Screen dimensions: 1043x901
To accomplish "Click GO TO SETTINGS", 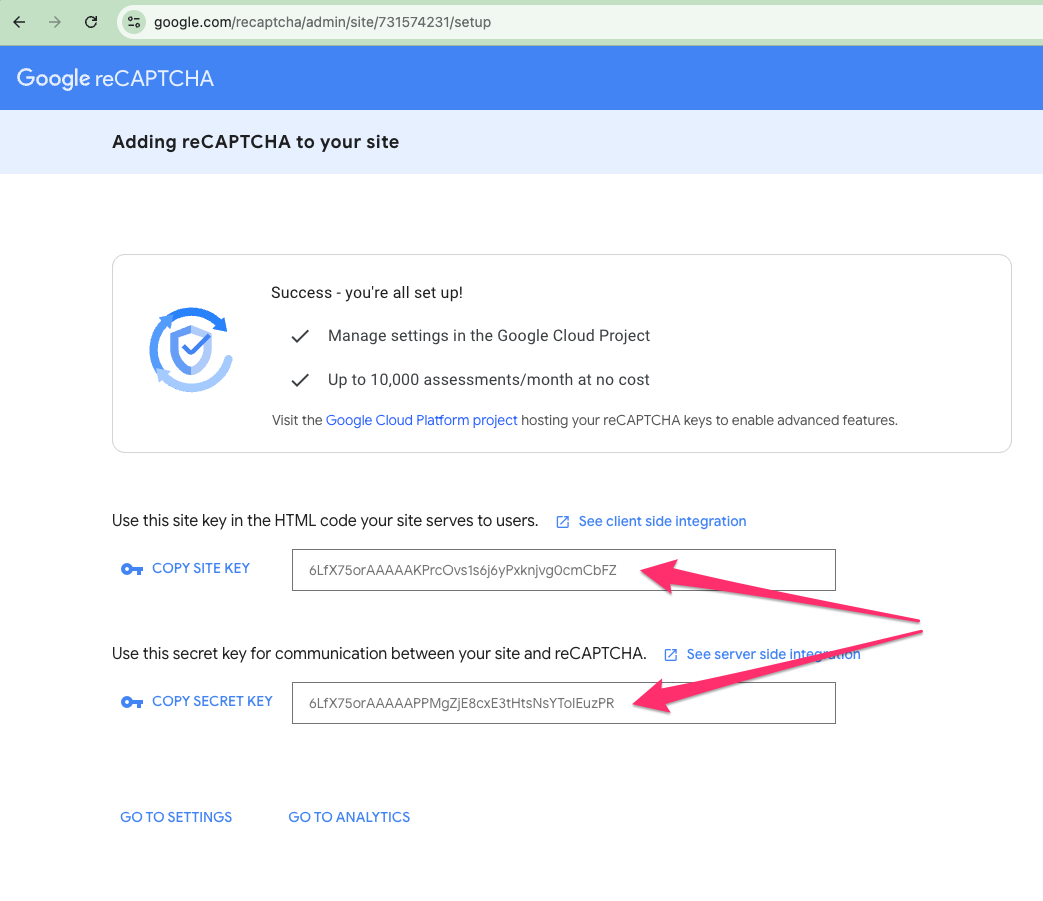I will coord(176,817).
